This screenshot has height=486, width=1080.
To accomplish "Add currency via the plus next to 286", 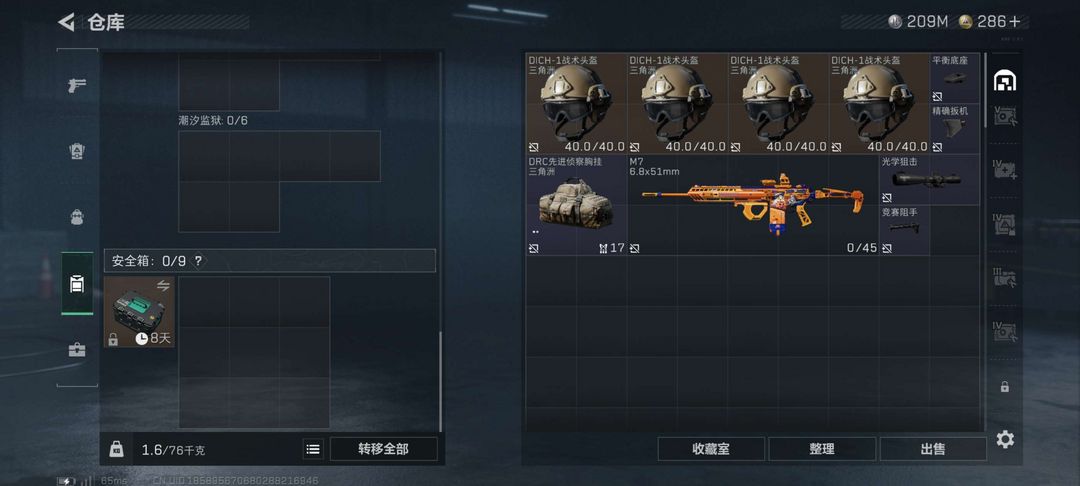I will pyautogui.click(x=1015, y=21).
